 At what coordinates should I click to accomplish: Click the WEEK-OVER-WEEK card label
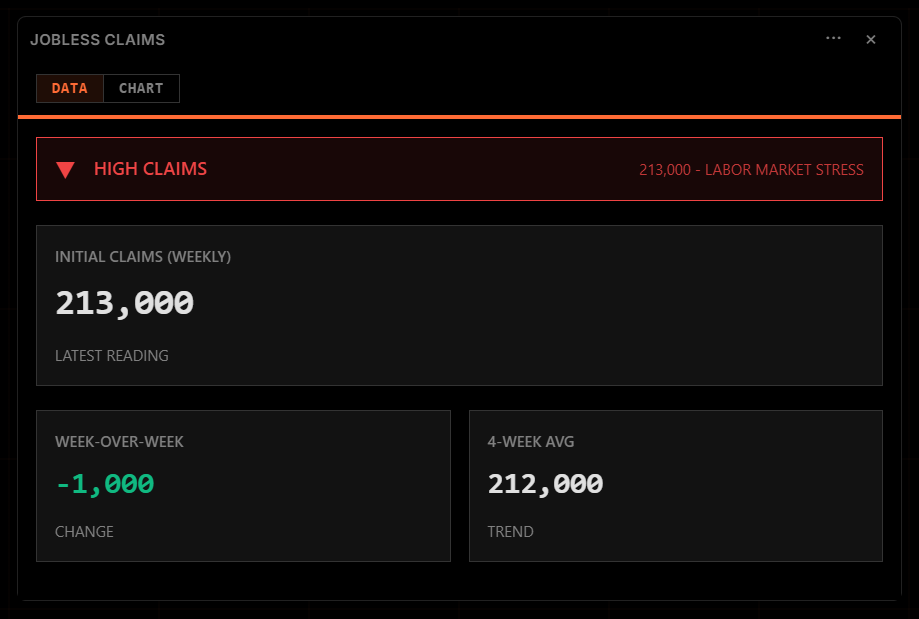(120, 442)
